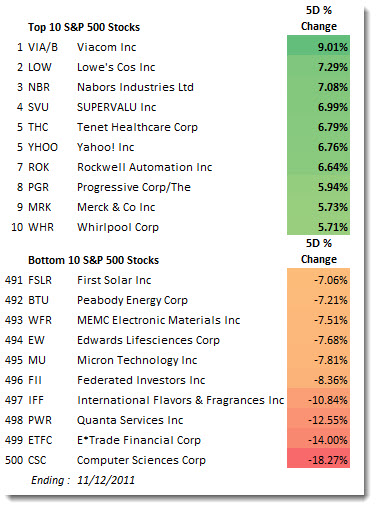376x507 pixels.
Task: Click the BTU ticker symbol
Action: (x=38, y=300)
